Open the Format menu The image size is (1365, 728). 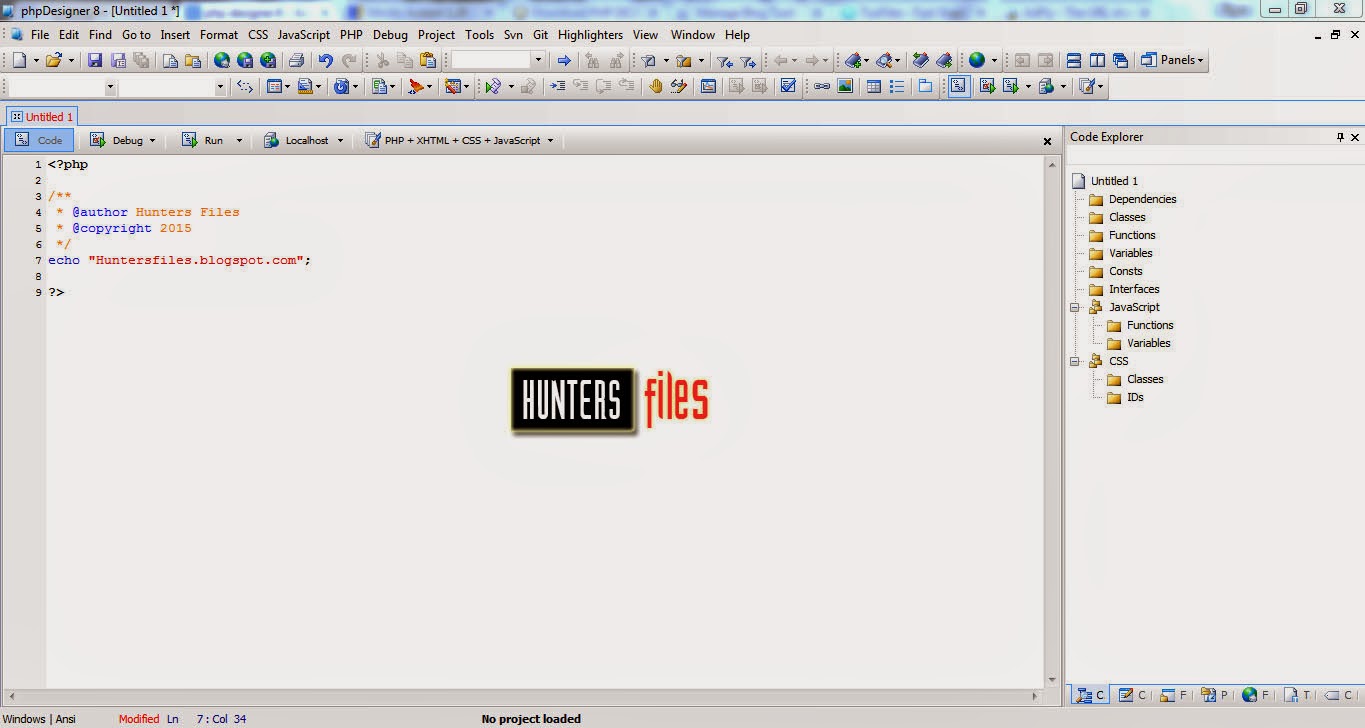pyautogui.click(x=219, y=34)
